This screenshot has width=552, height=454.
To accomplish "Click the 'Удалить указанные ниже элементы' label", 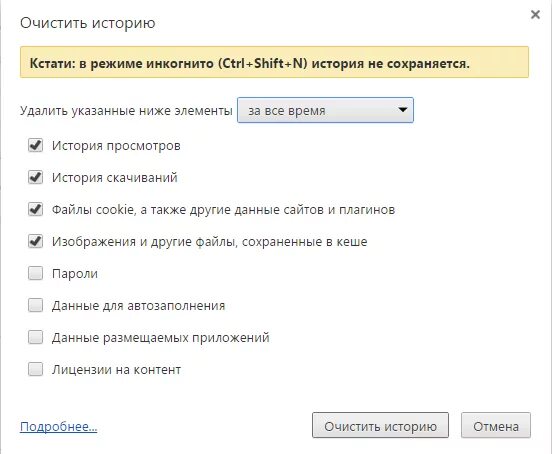I will click(126, 111).
